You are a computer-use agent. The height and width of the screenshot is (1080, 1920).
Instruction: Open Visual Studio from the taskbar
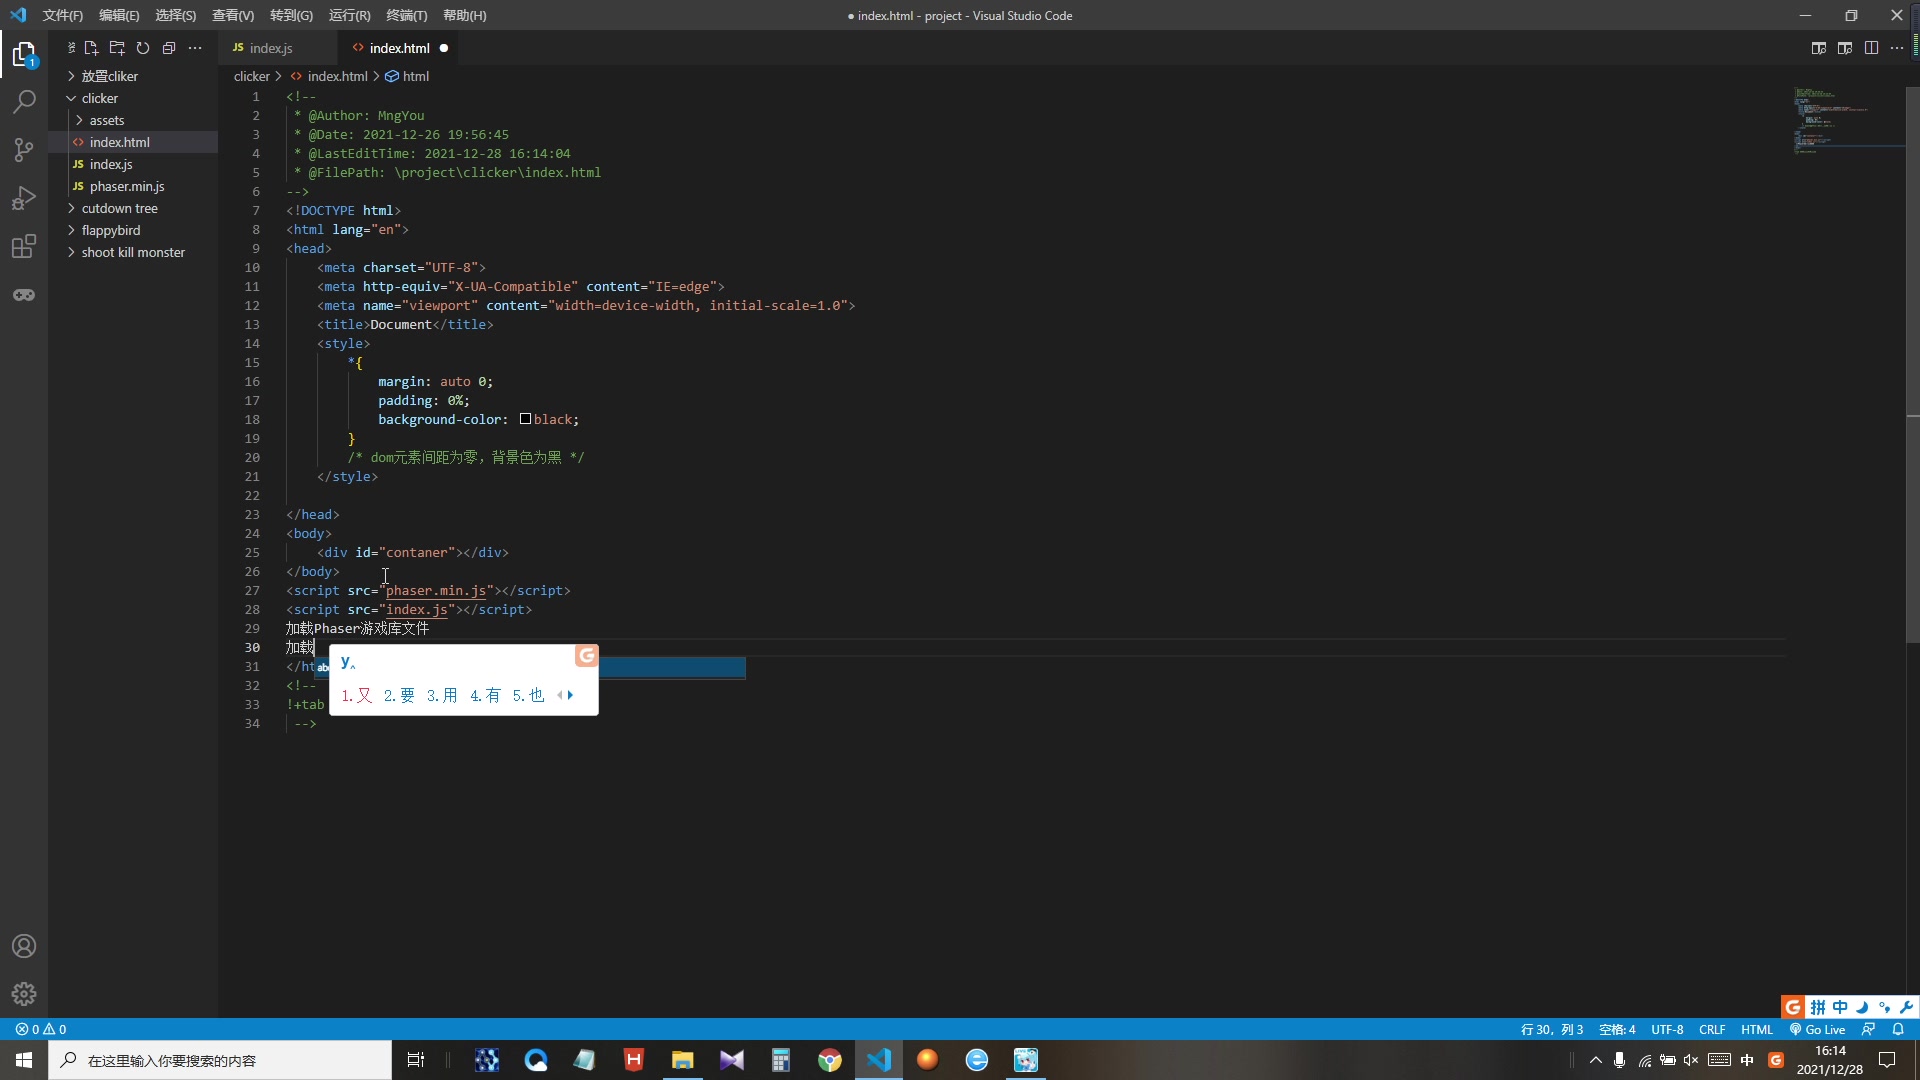[732, 1060]
